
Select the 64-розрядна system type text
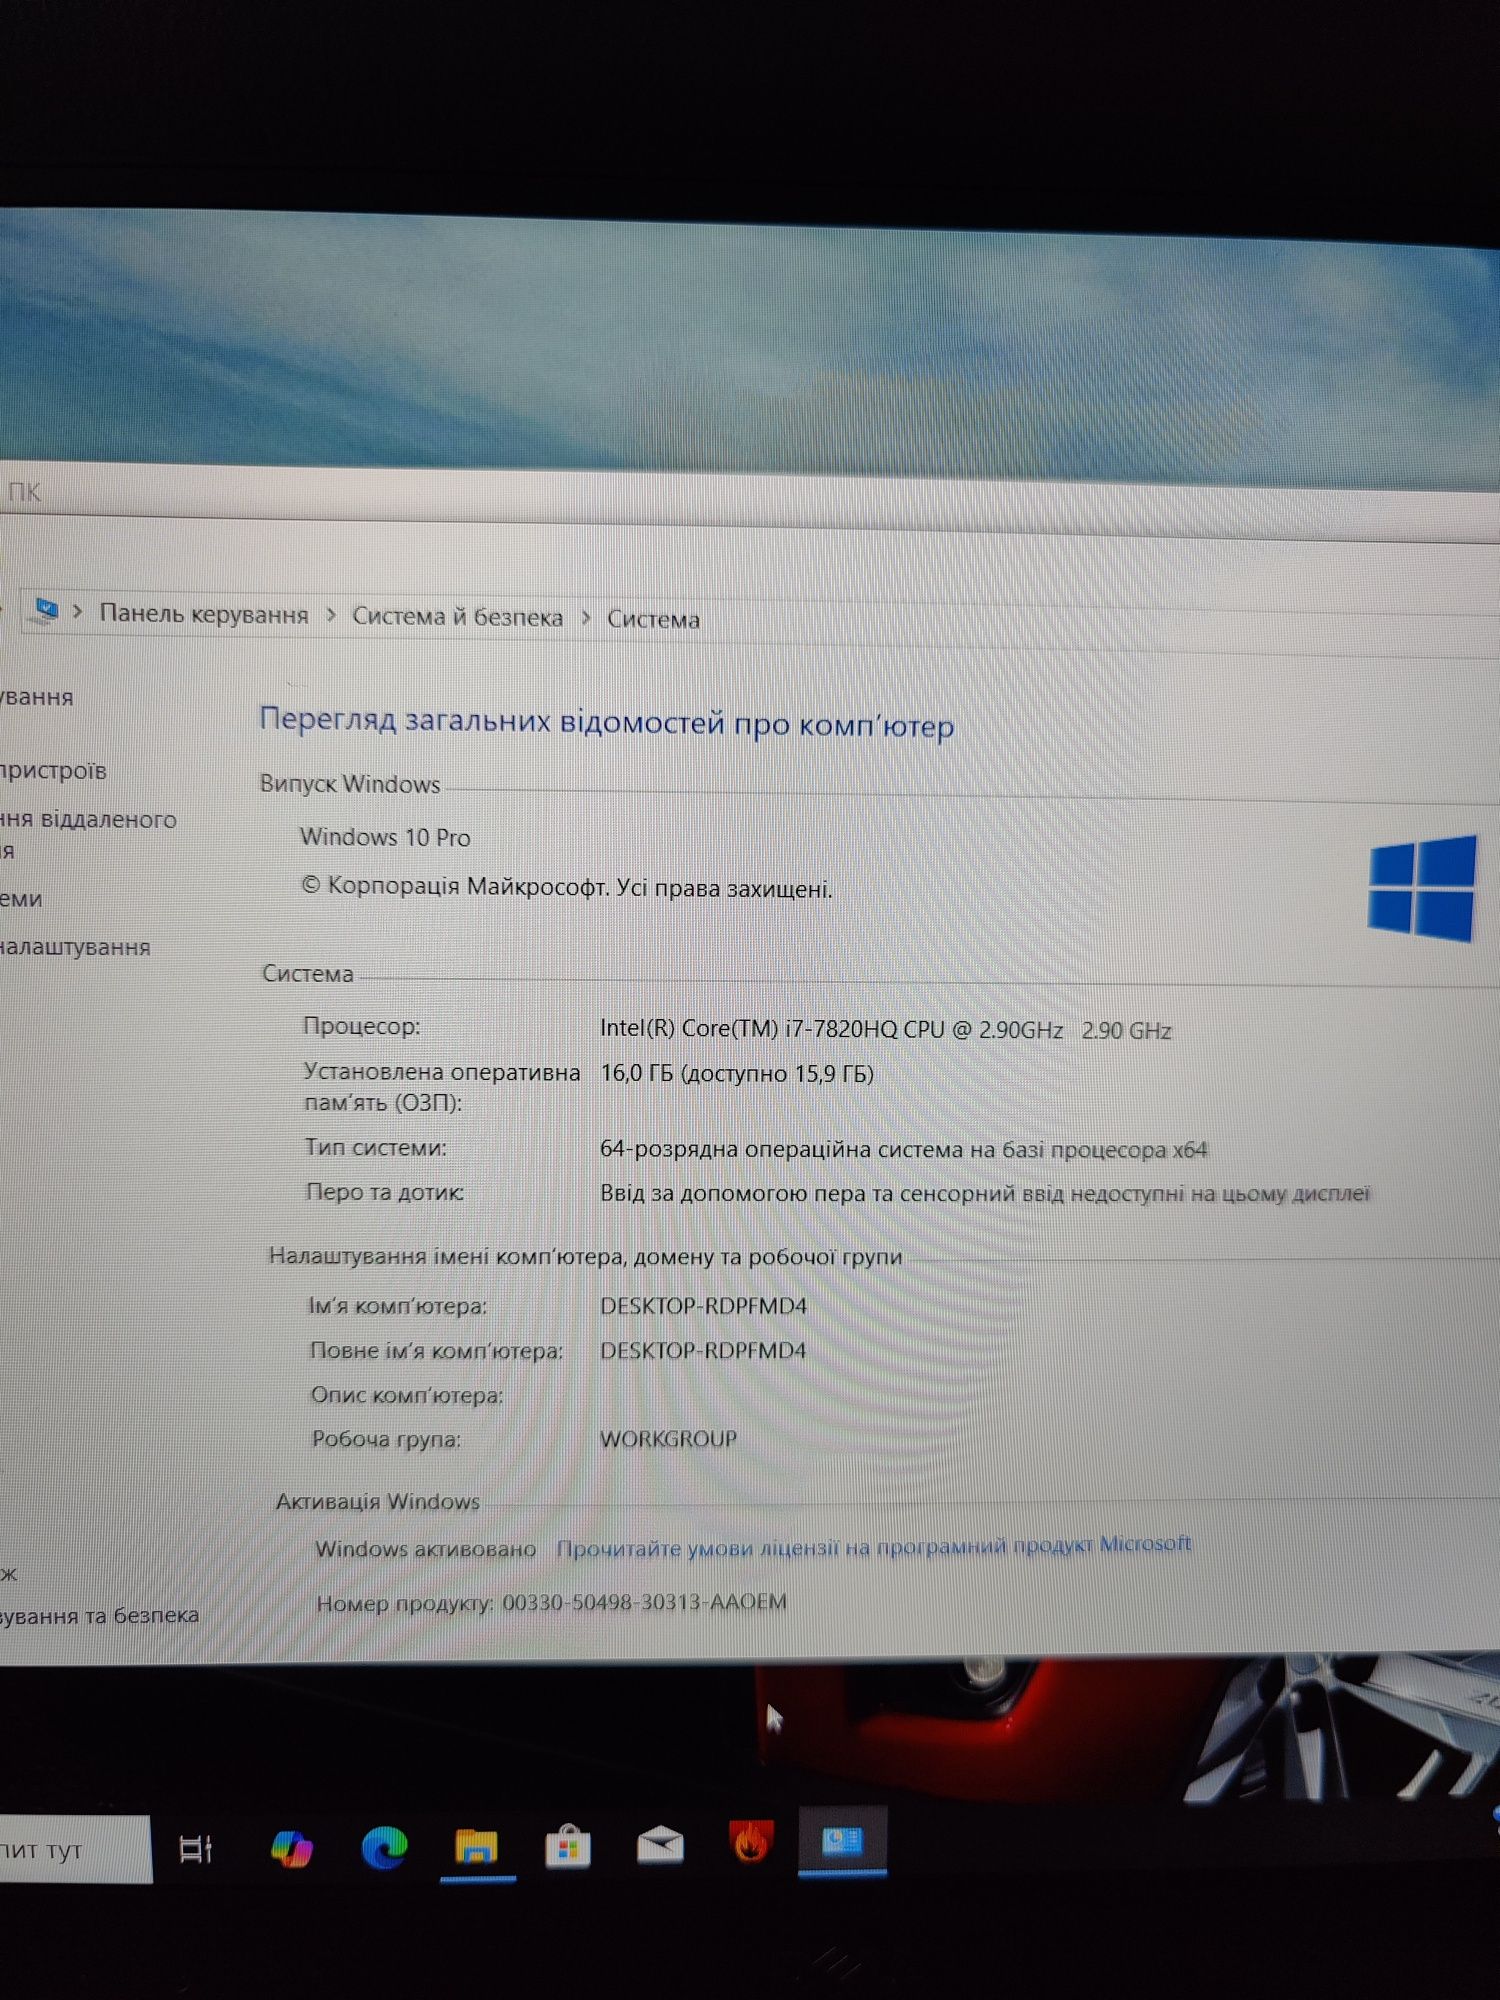pyautogui.click(x=903, y=1150)
